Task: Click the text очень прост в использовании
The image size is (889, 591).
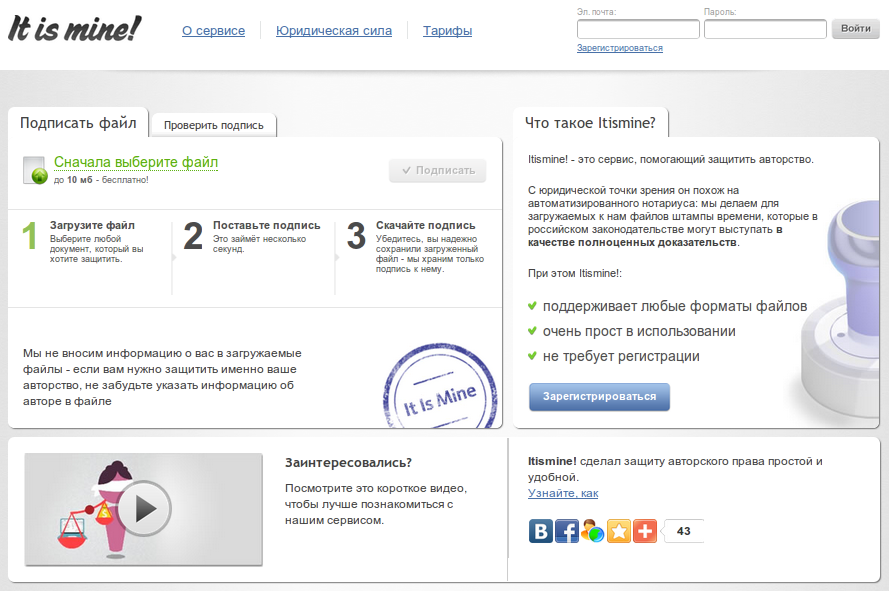Action: click(x=639, y=331)
